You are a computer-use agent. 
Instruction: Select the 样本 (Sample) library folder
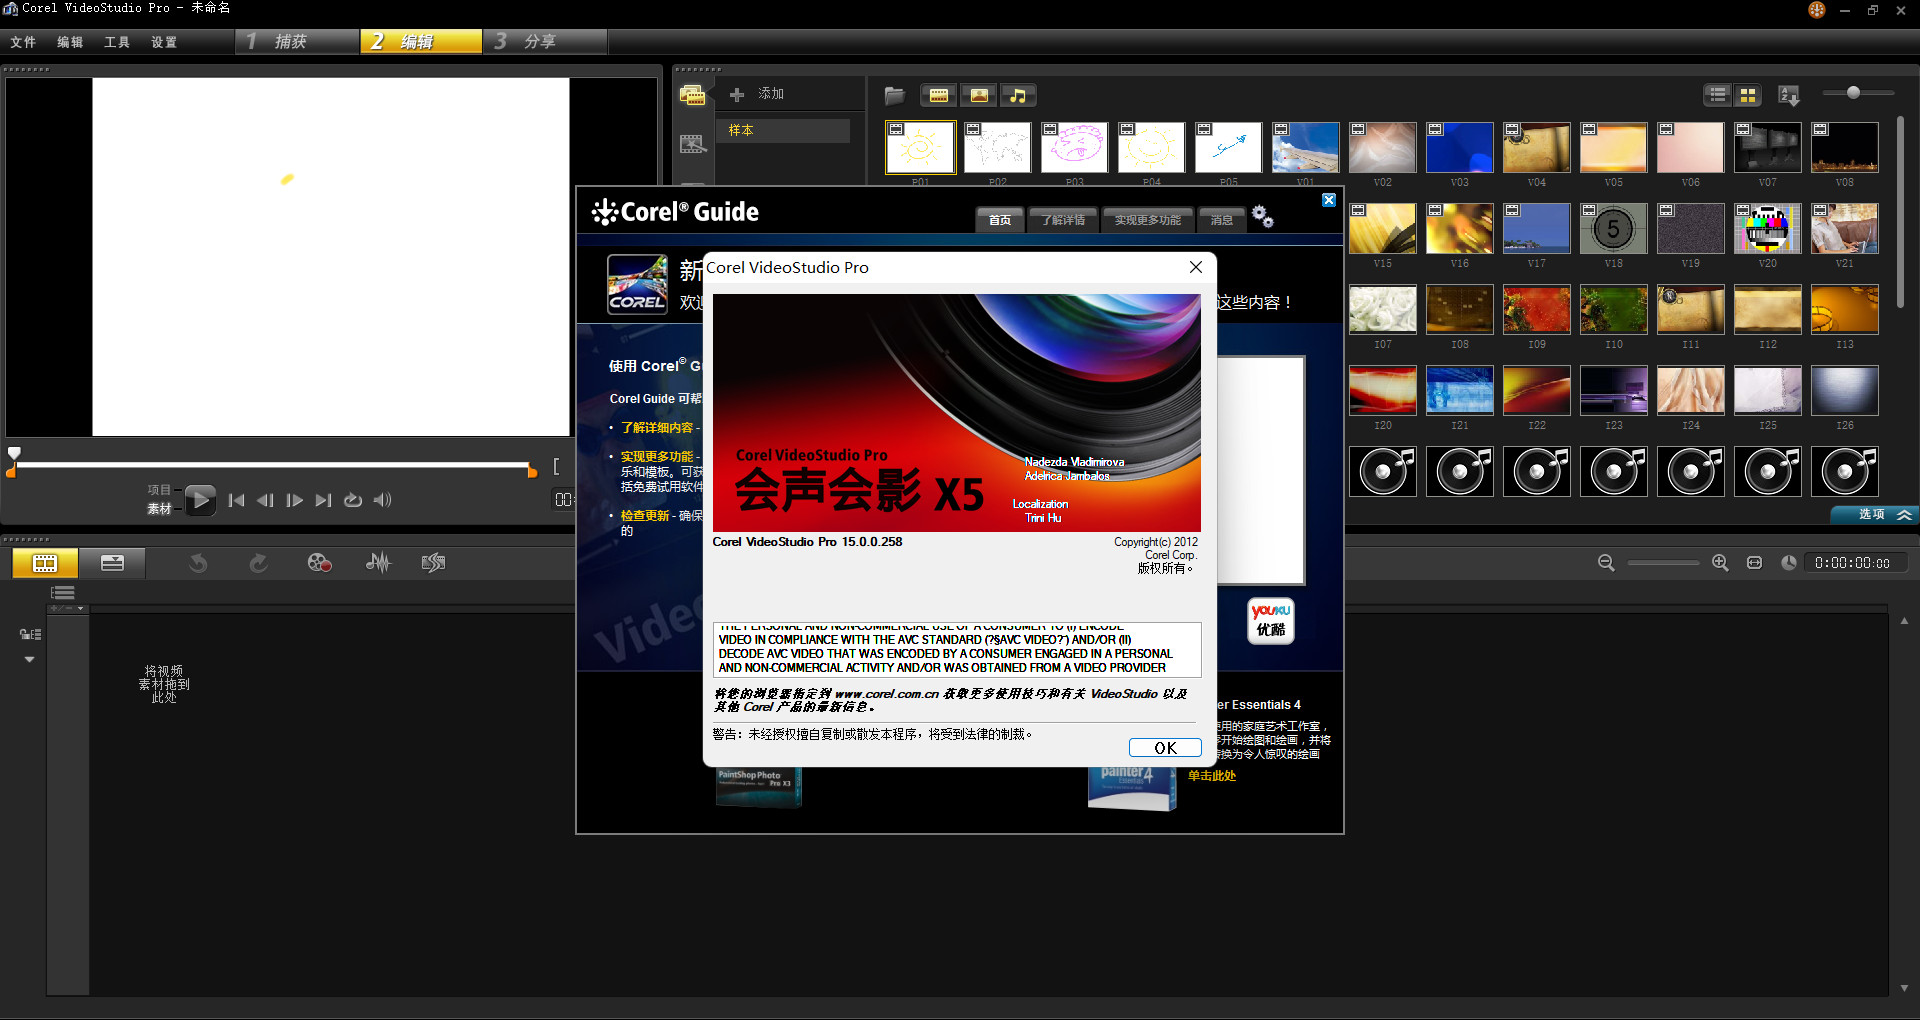point(783,131)
